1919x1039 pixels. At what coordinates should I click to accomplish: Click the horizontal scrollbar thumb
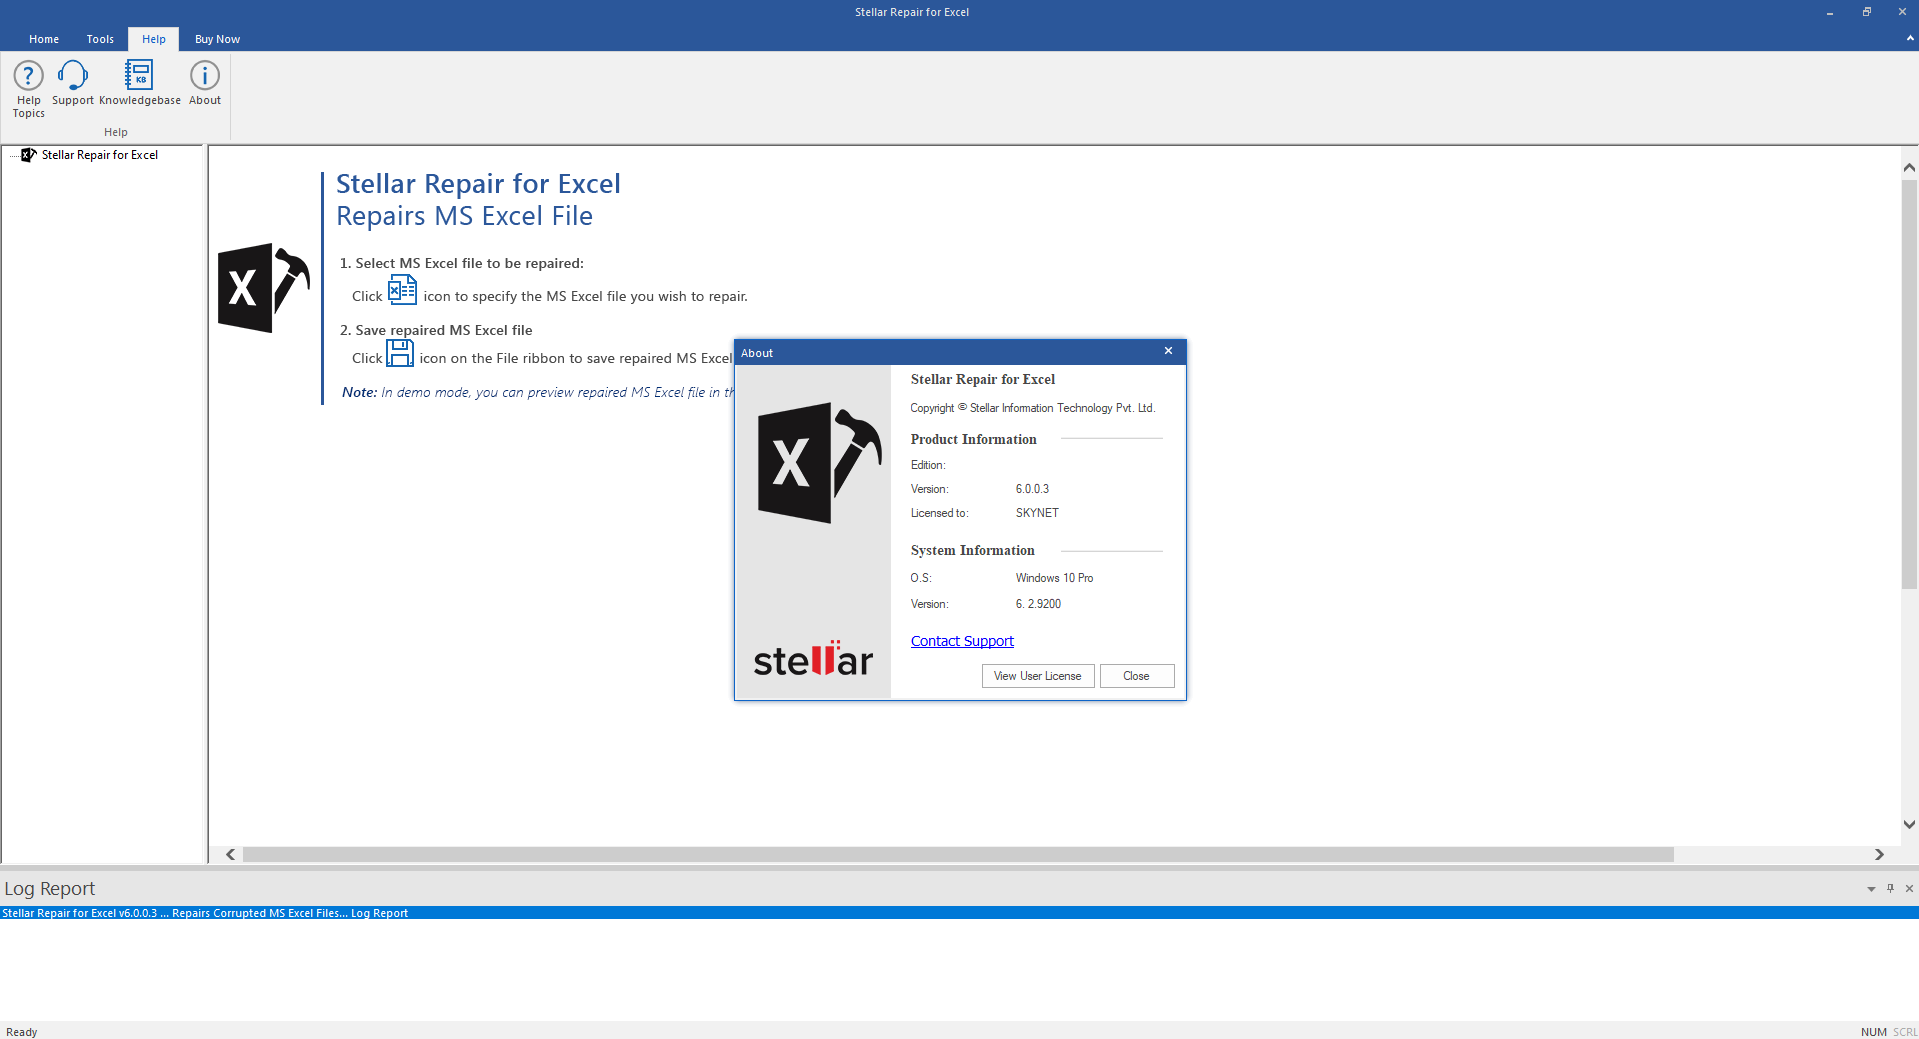(958, 854)
